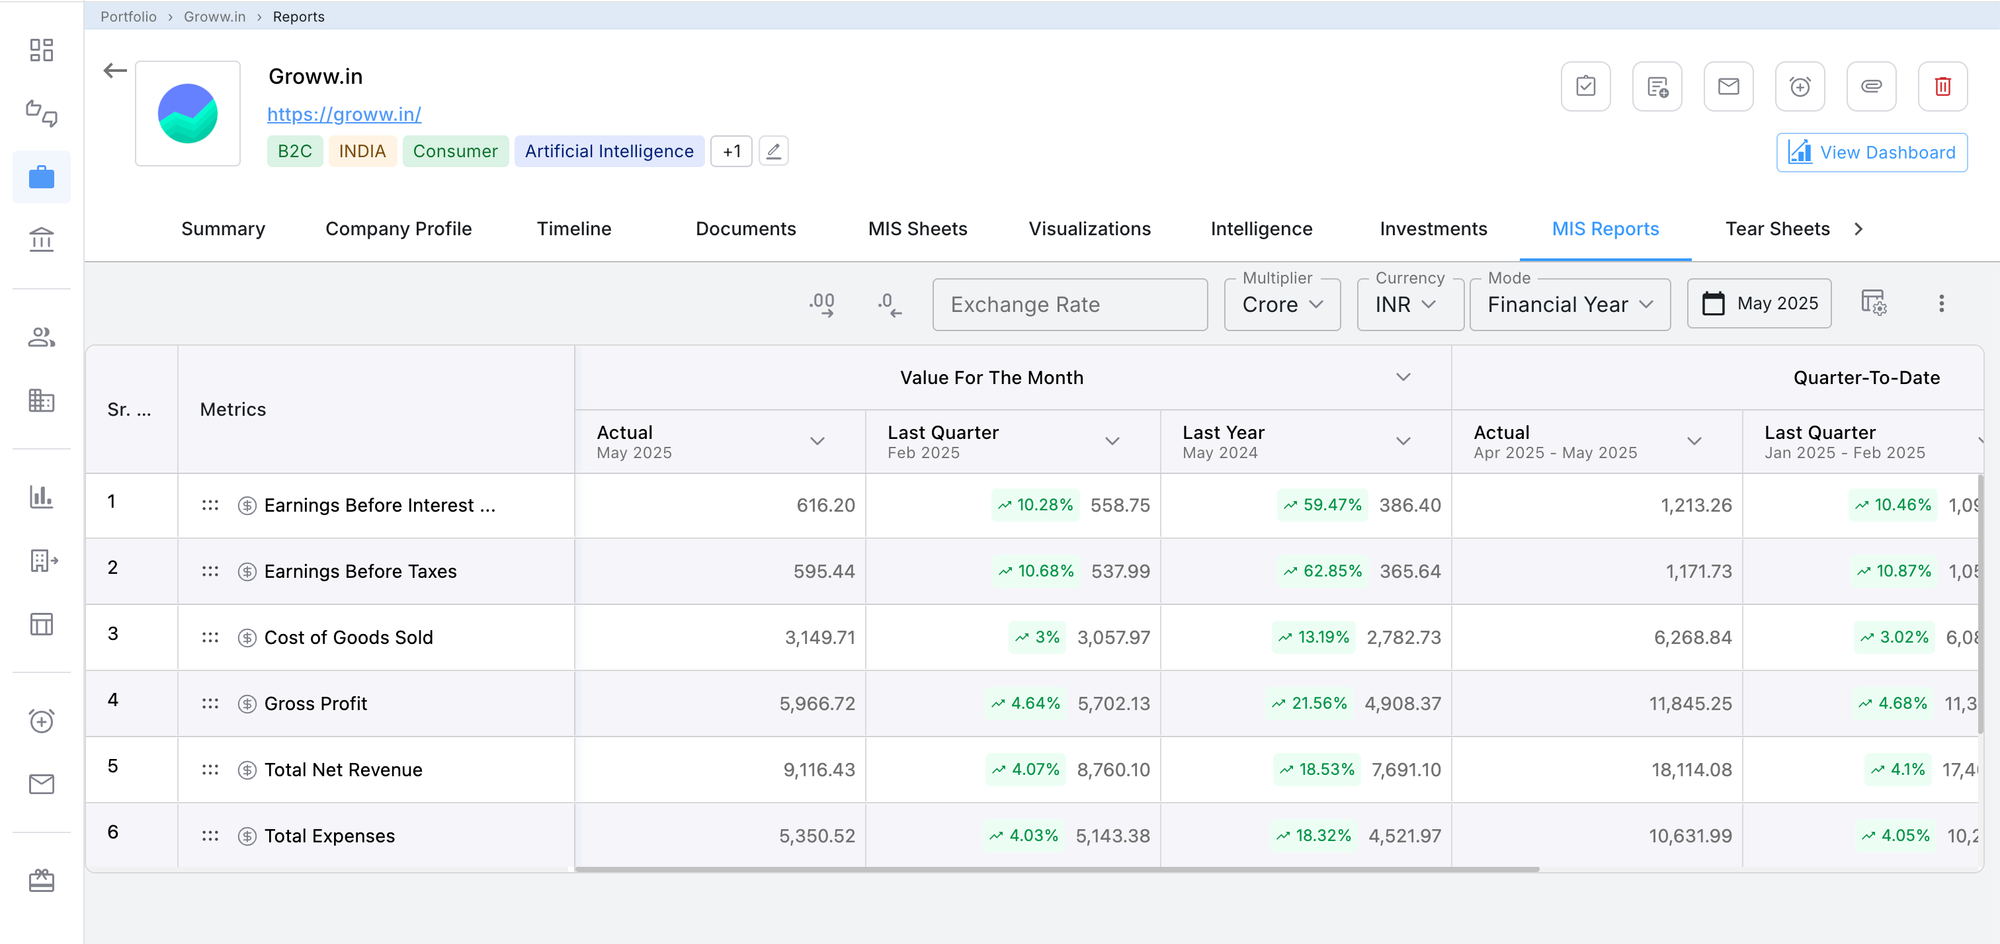Switch to the Tear Sheets tab

tap(1778, 229)
